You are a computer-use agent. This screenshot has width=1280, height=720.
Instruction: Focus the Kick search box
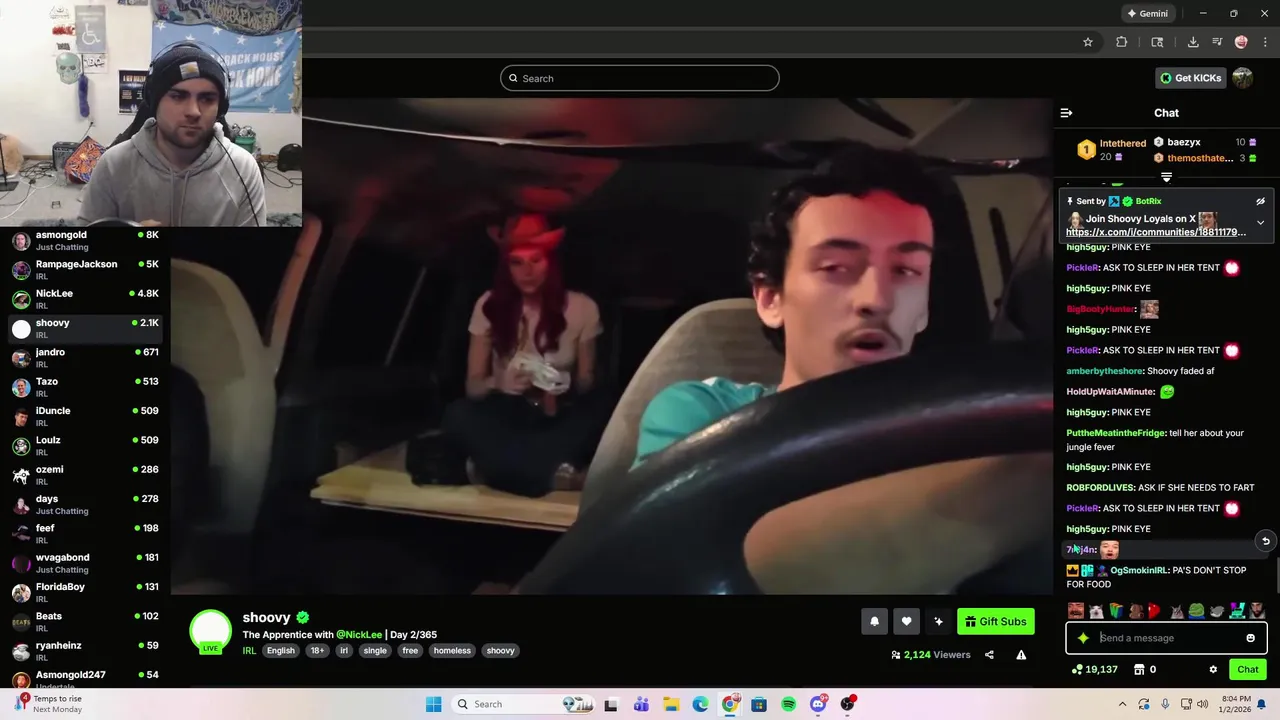pyautogui.click(x=639, y=78)
